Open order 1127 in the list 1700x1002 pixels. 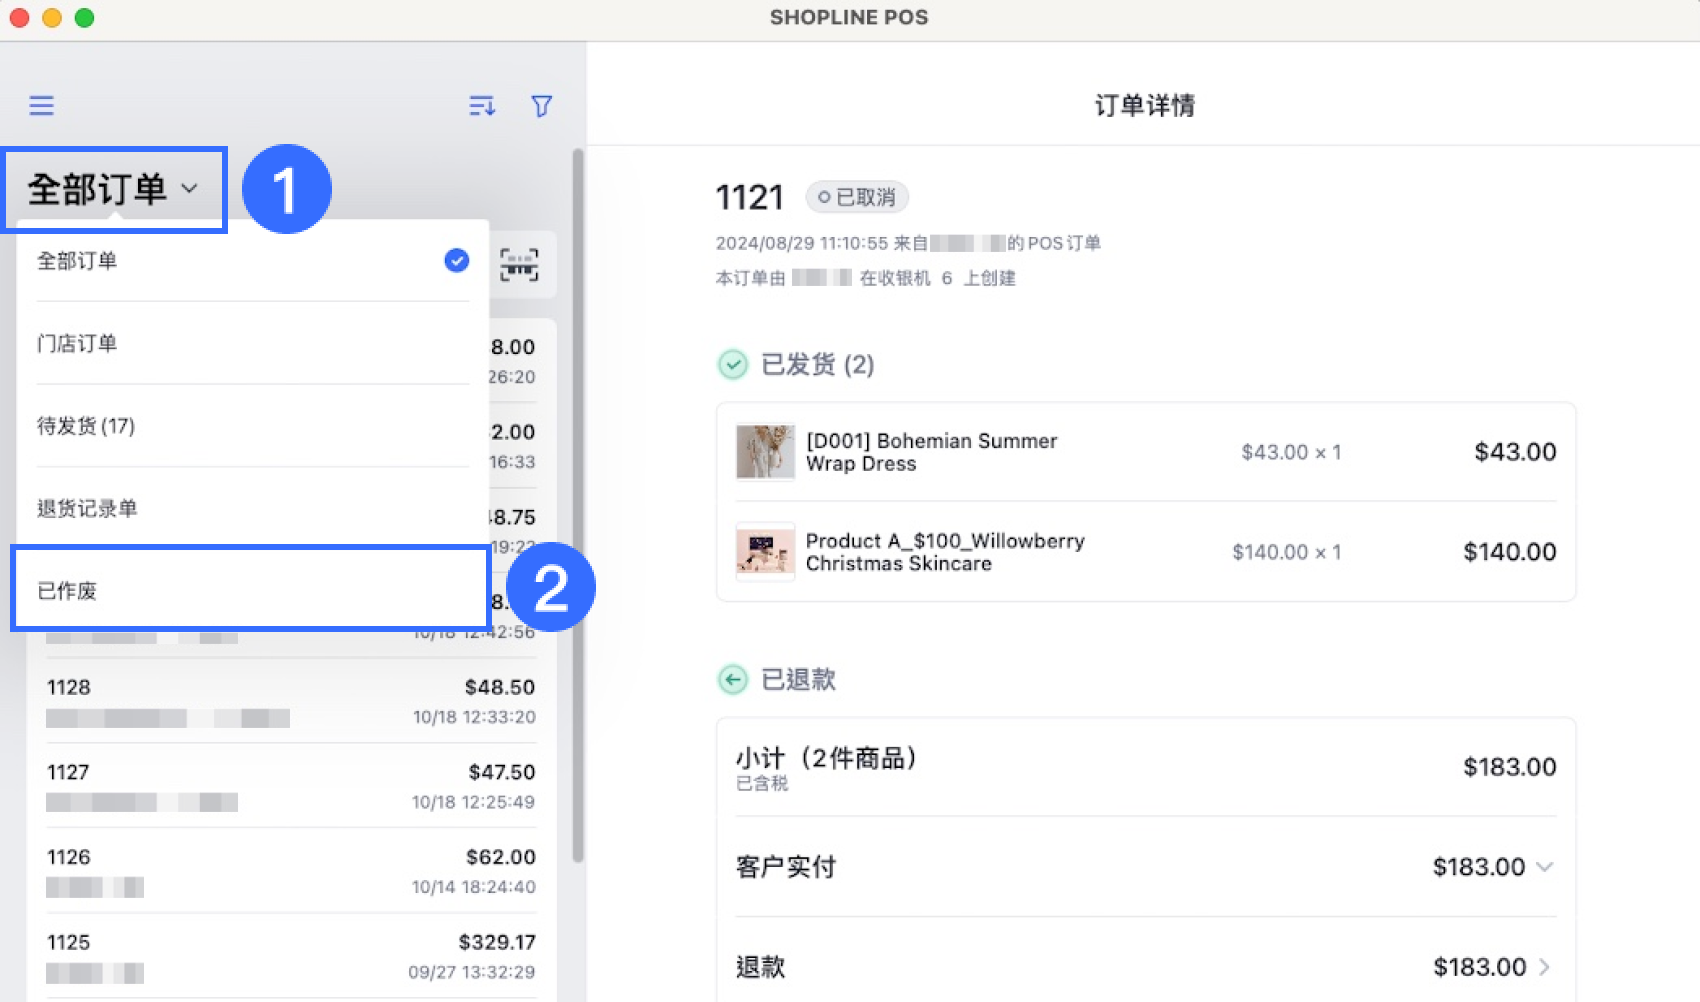tap(291, 786)
